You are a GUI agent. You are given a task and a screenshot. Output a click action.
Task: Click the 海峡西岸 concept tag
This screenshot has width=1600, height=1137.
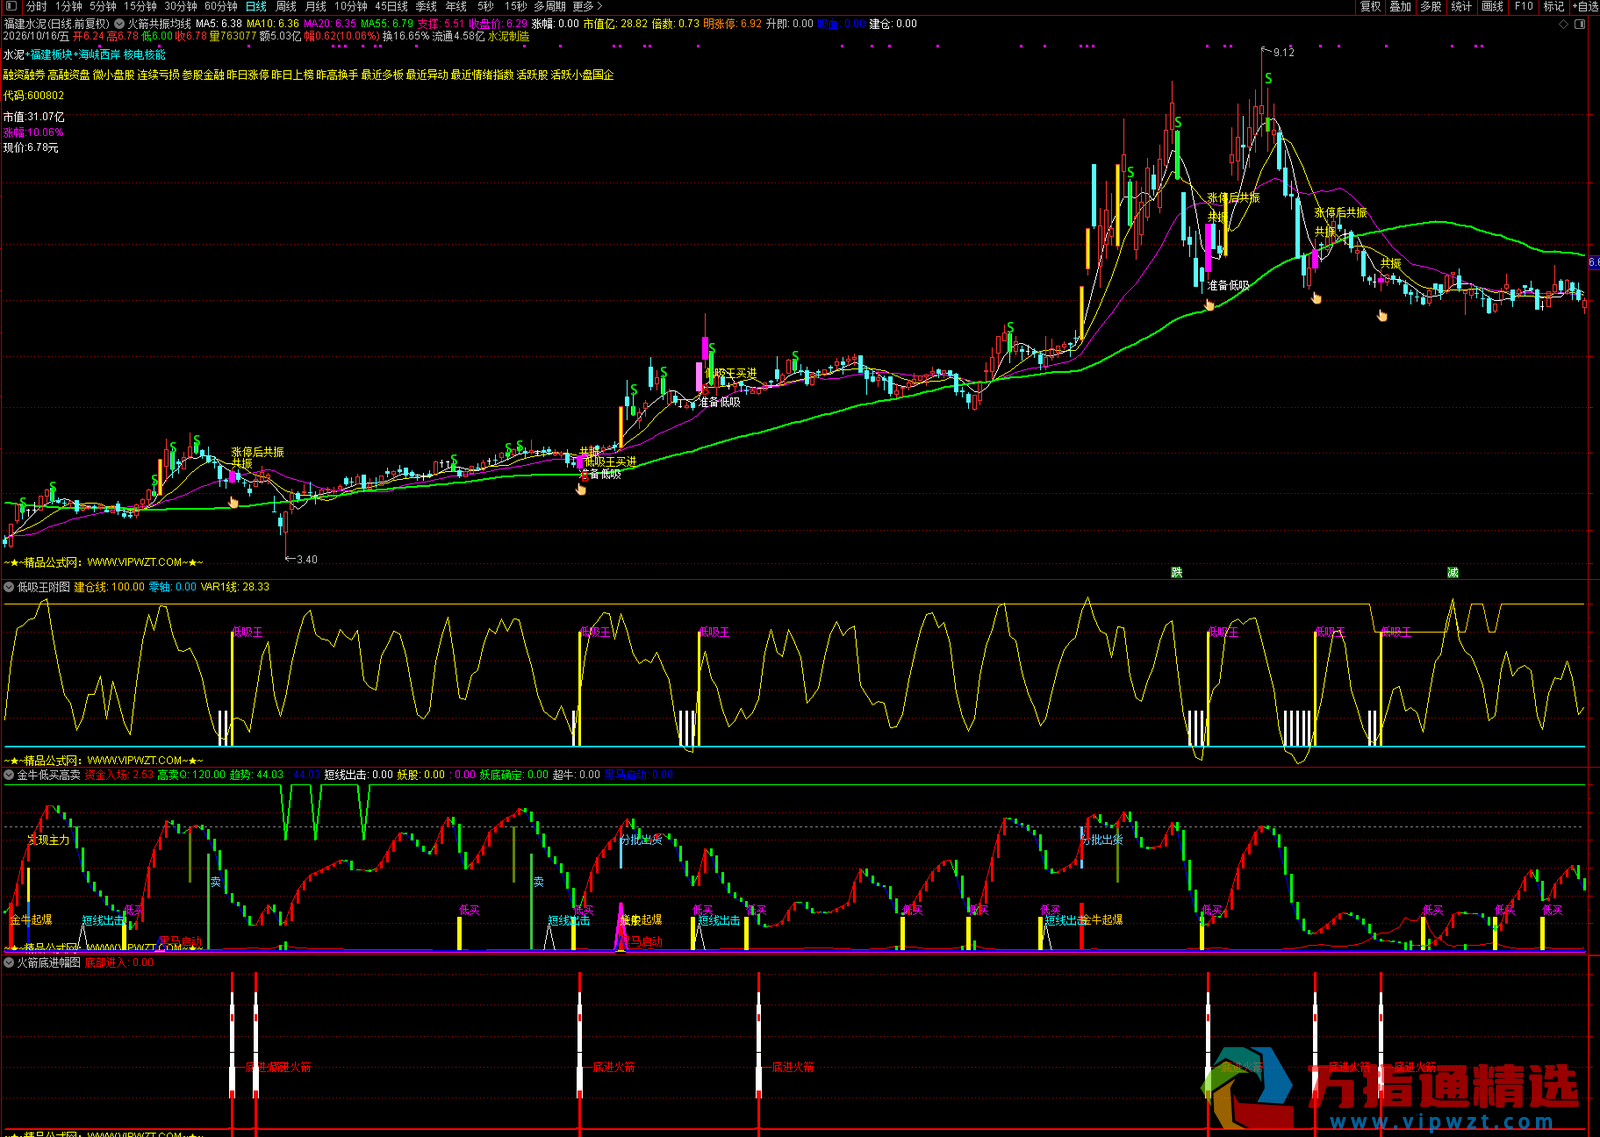(x=99, y=55)
